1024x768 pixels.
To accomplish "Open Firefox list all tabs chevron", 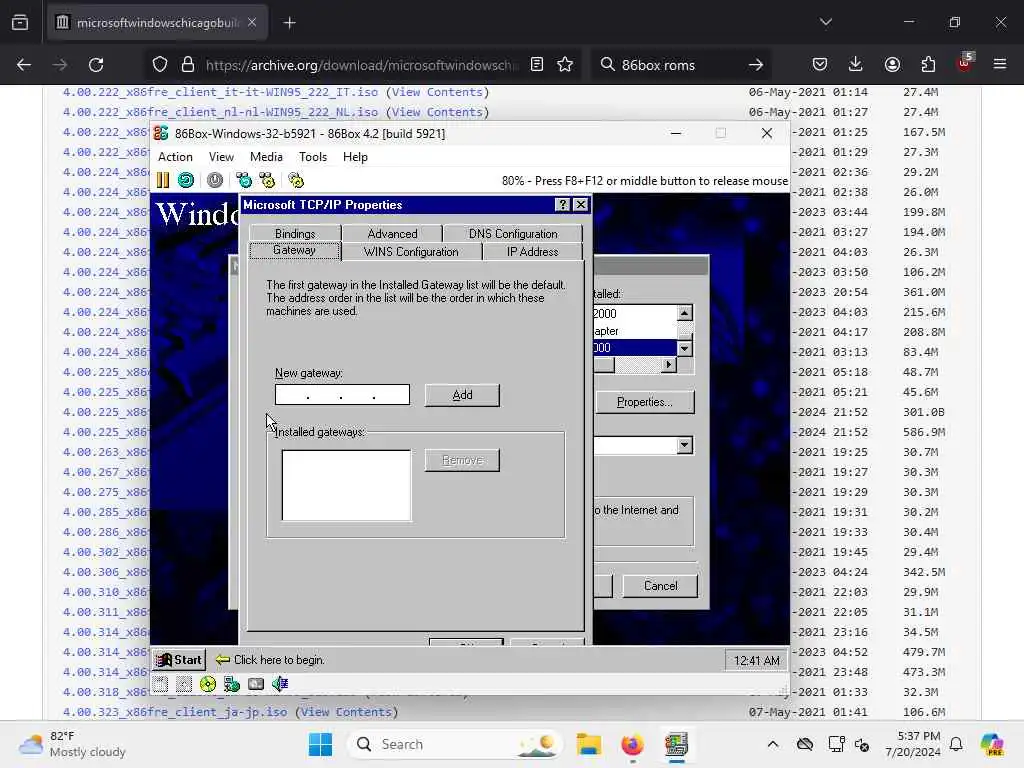I will tap(825, 22).
